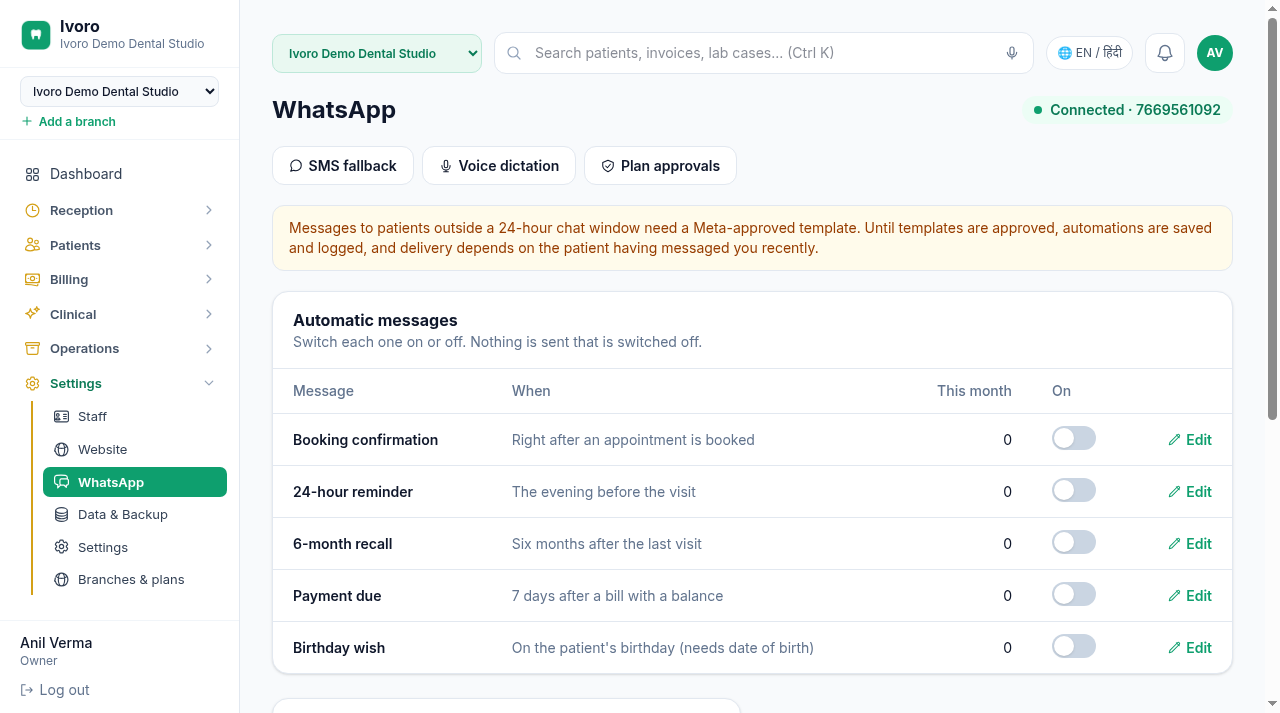Open the Dashboard page

pos(119,174)
